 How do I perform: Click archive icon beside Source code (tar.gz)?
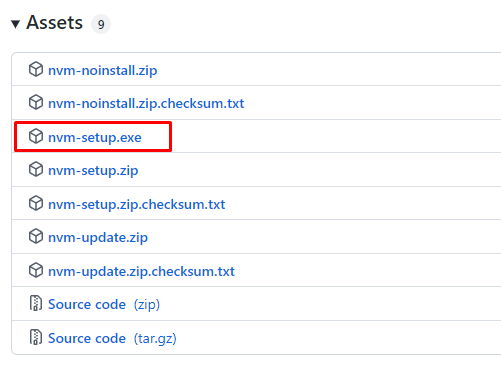pyautogui.click(x=36, y=337)
